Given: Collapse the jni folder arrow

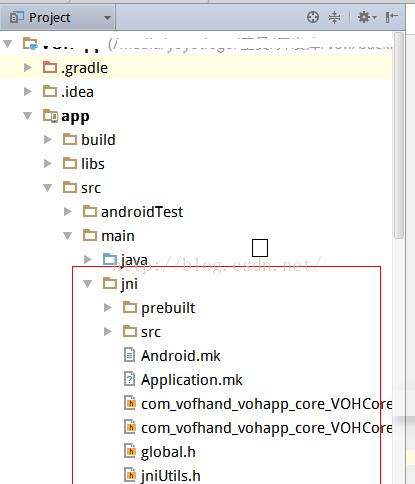Looking at the screenshot, I should (88, 284).
